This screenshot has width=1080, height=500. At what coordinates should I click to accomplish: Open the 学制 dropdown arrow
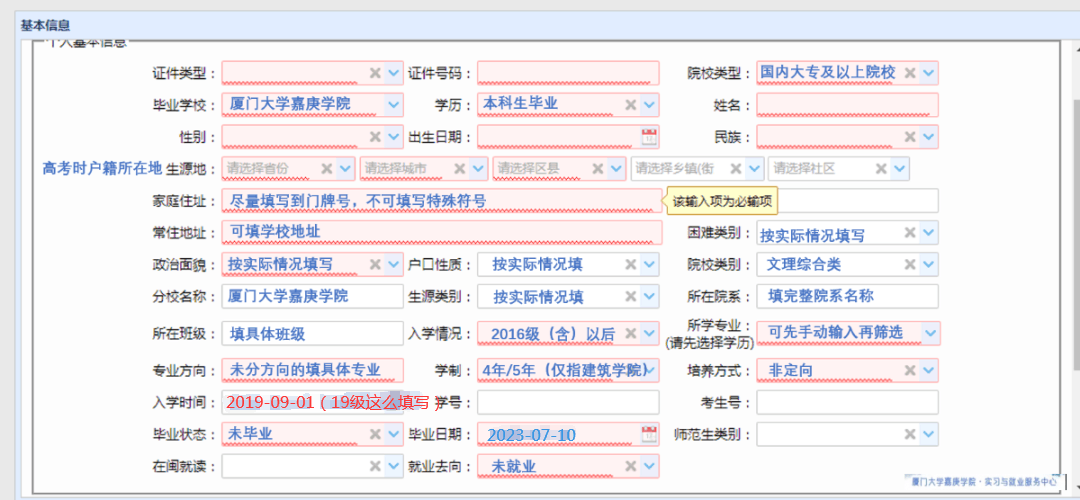click(x=650, y=370)
